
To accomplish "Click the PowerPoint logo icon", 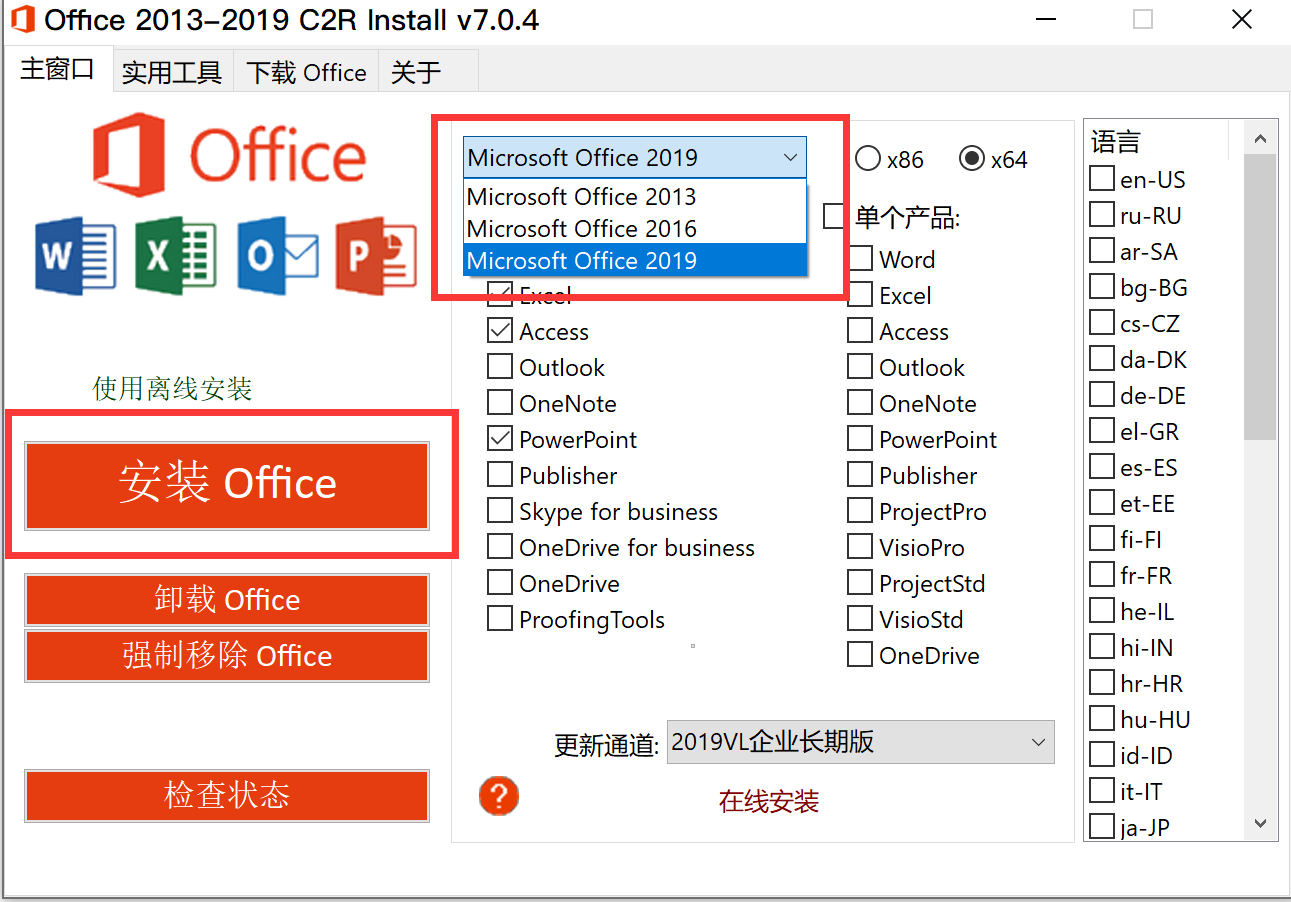I will click(376, 256).
